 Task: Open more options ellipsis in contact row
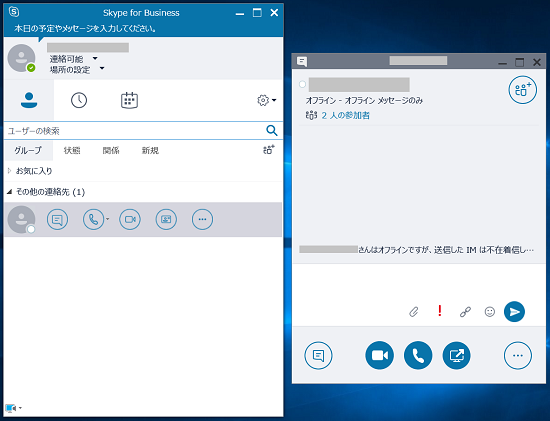click(202, 220)
